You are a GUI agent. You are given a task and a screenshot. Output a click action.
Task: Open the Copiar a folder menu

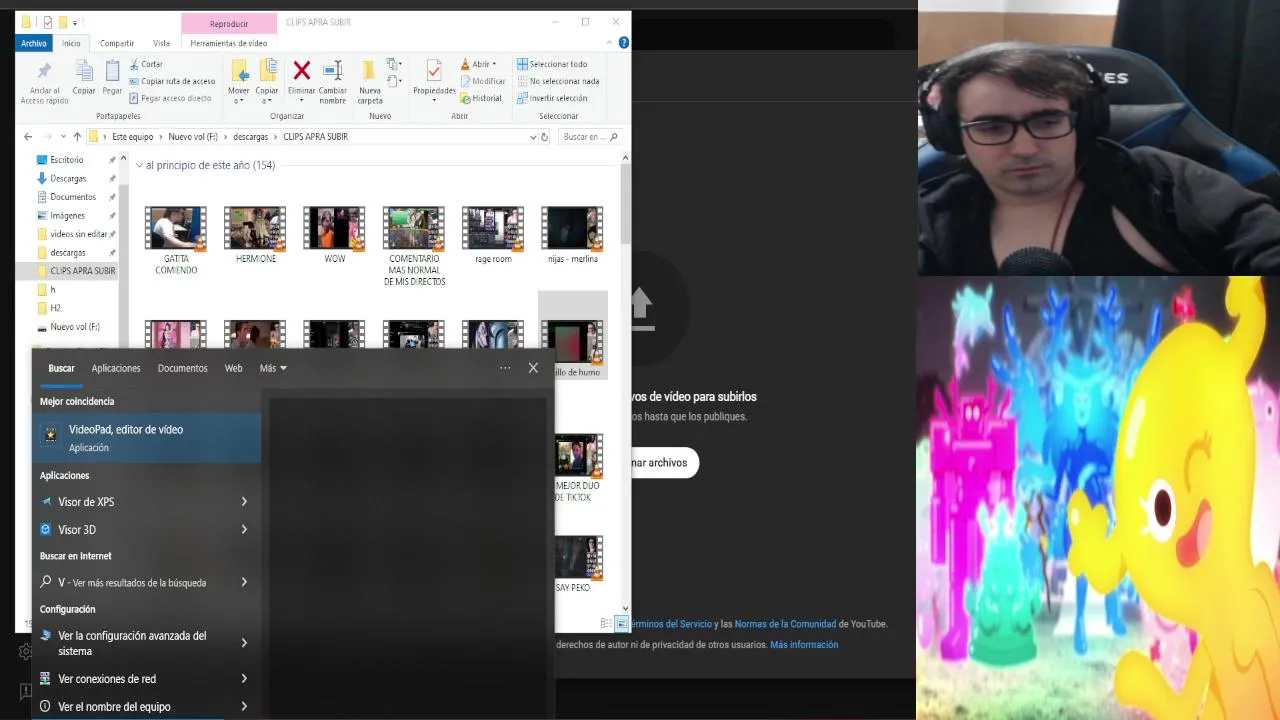point(267,83)
